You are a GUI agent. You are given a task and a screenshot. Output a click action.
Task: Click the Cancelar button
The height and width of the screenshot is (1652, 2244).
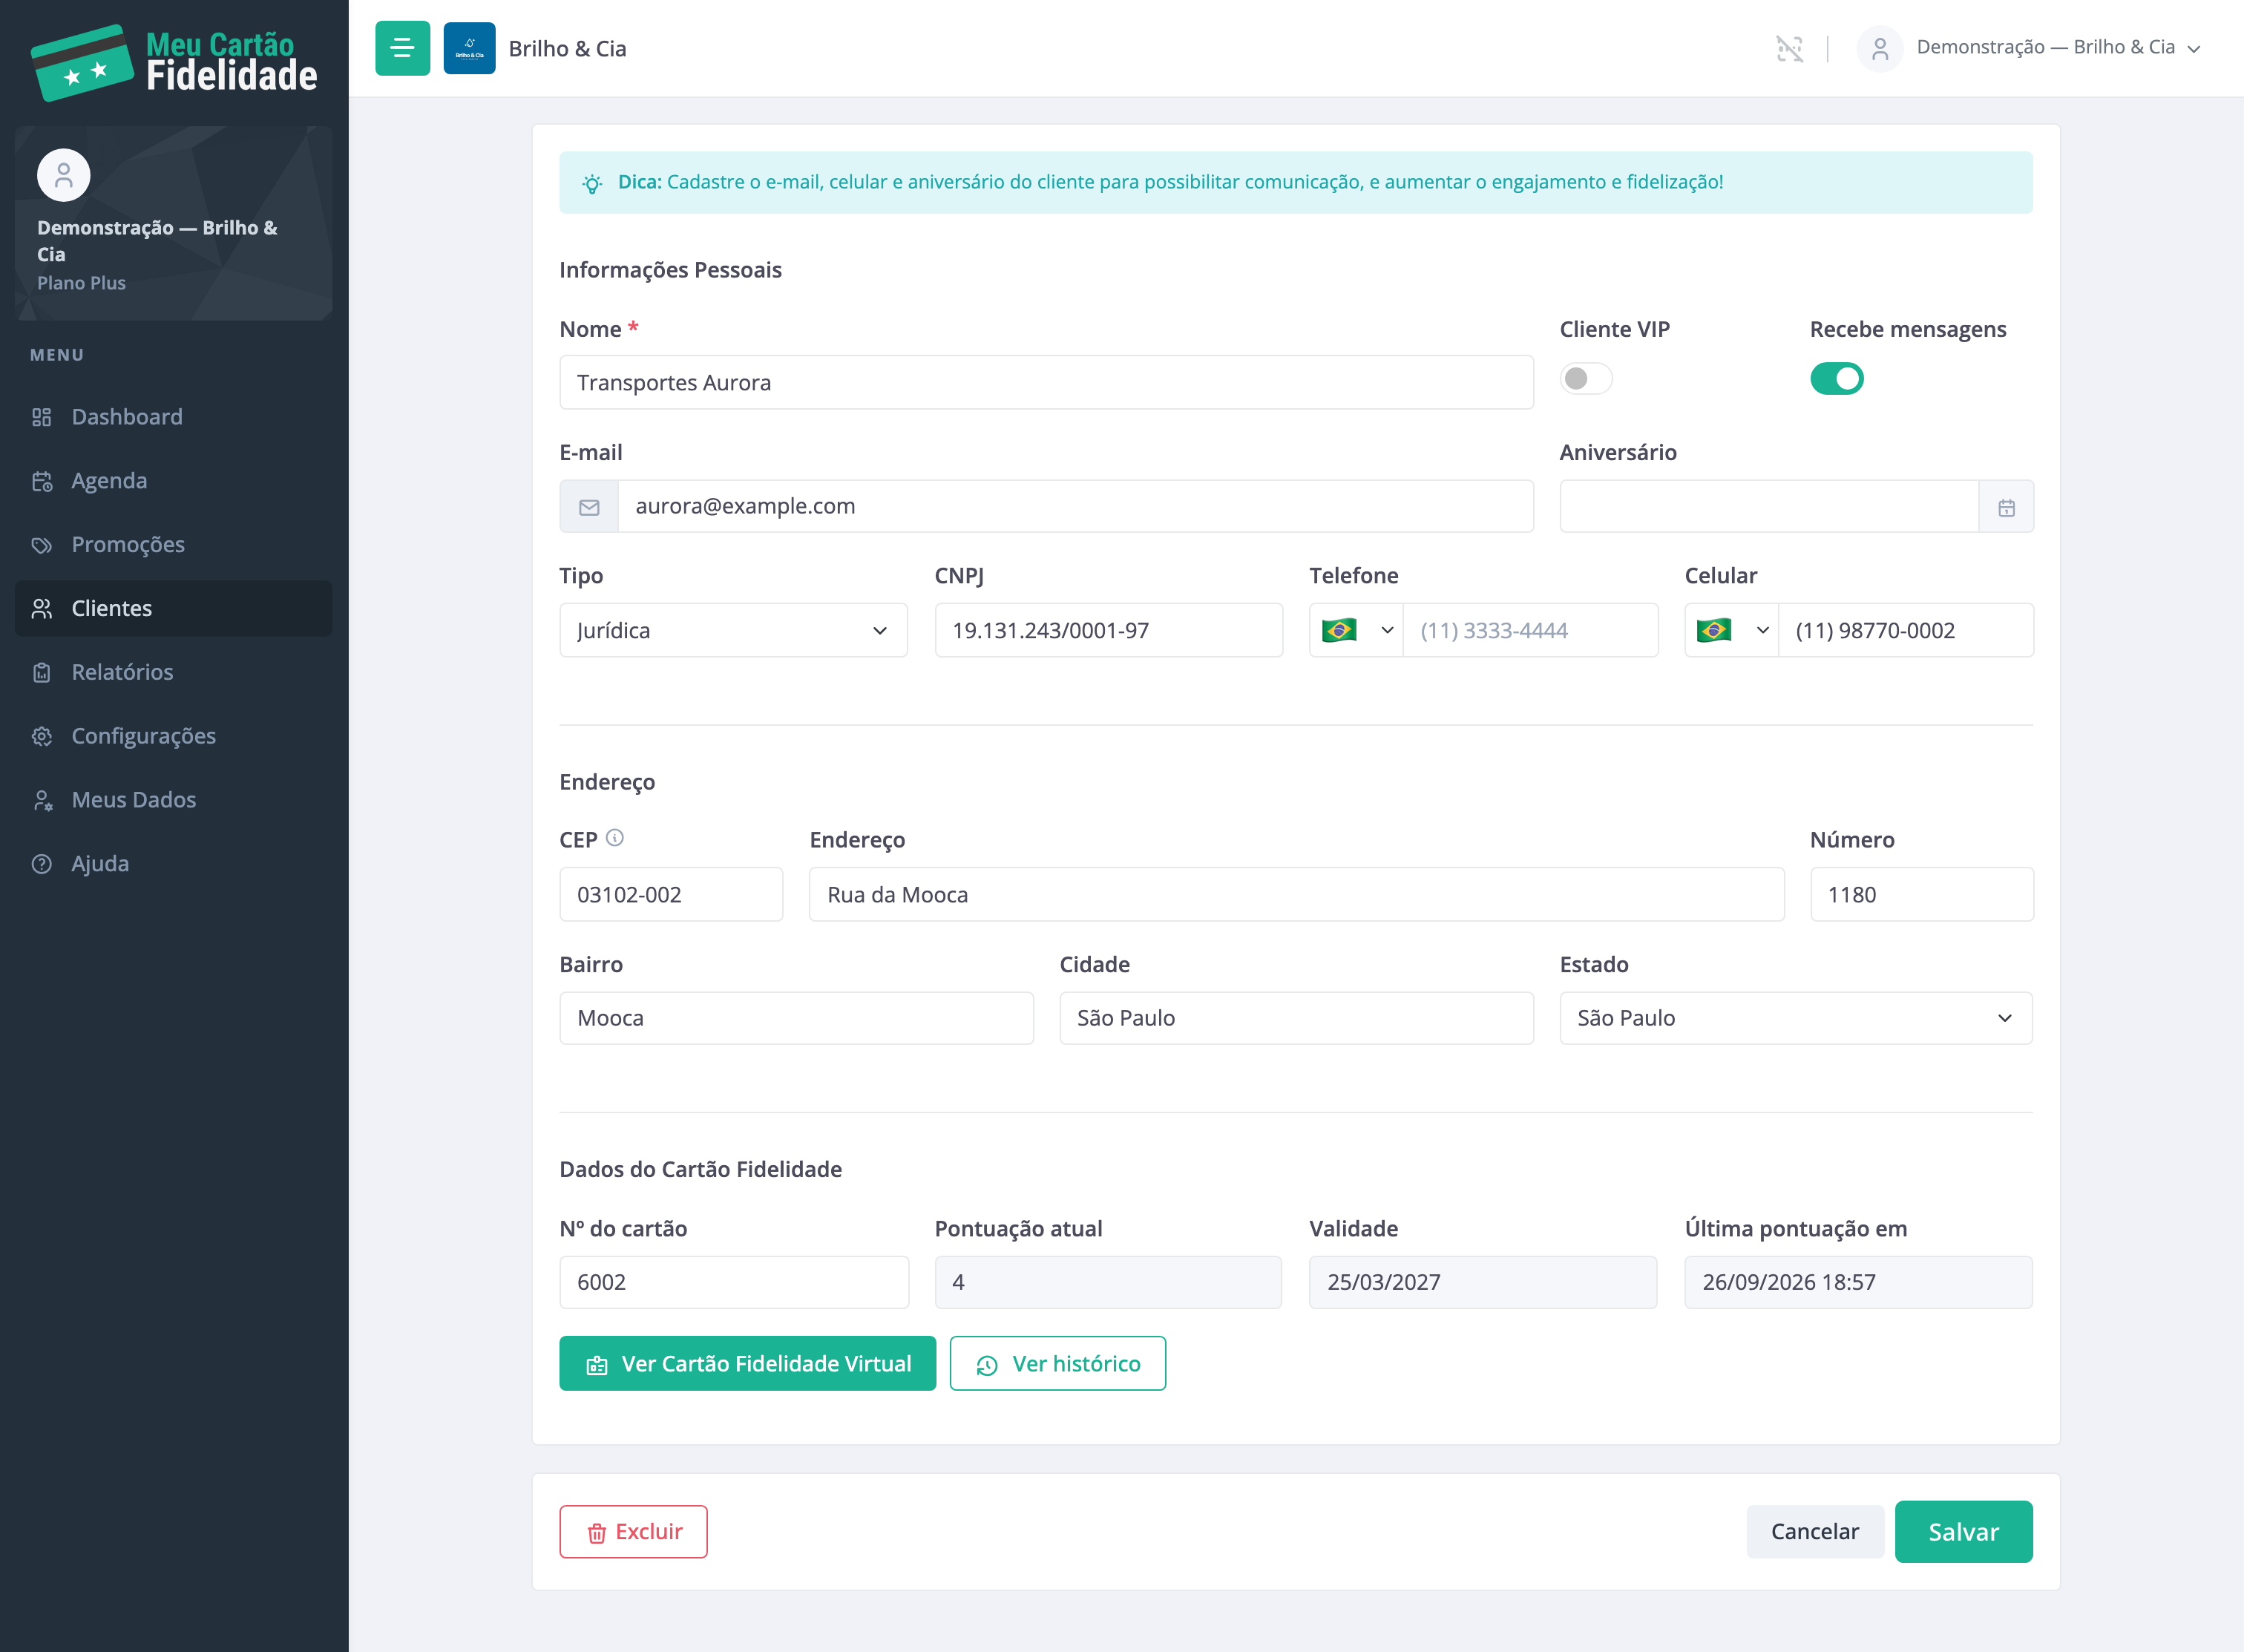click(x=1815, y=1532)
